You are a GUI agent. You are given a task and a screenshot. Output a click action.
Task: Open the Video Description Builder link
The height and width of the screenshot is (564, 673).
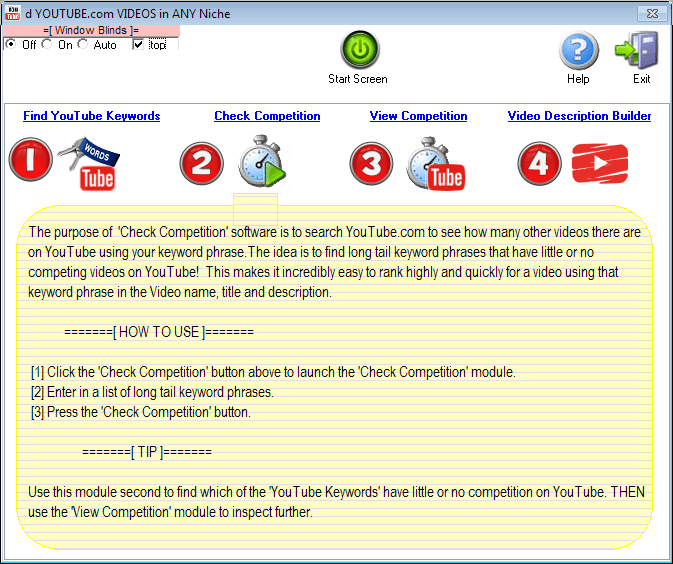pos(579,116)
